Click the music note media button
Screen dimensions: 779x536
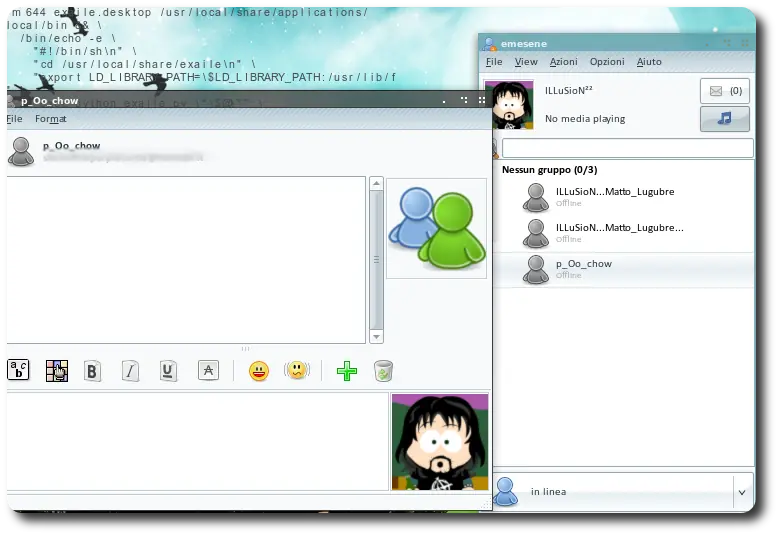coord(725,119)
